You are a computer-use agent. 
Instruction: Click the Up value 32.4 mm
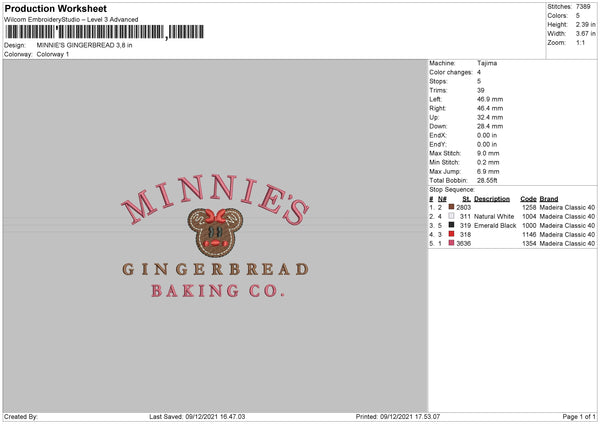(490, 117)
